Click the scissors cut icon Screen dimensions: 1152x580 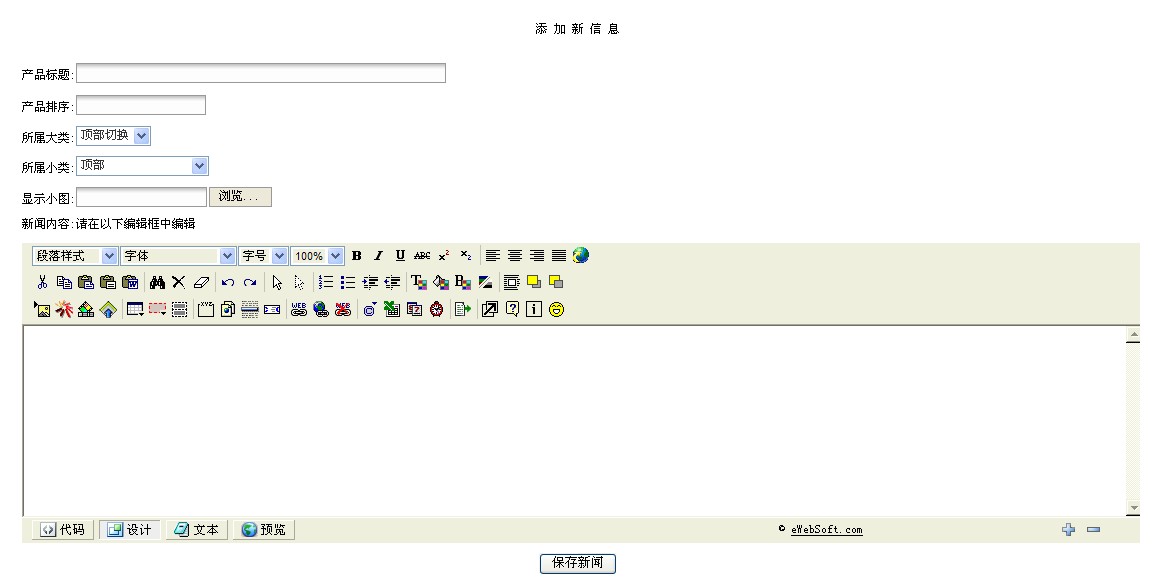point(42,282)
